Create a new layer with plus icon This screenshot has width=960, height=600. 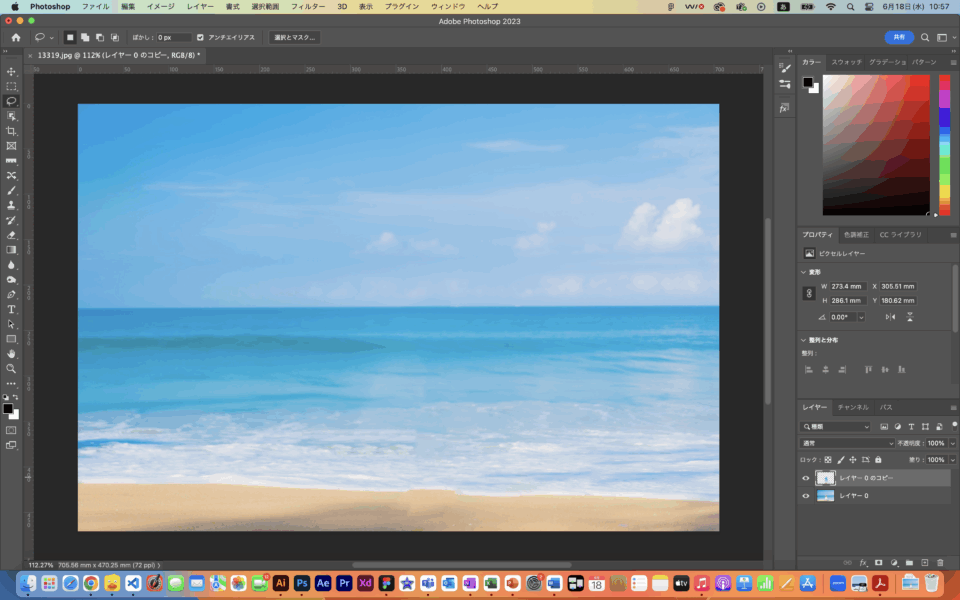click(x=924, y=563)
